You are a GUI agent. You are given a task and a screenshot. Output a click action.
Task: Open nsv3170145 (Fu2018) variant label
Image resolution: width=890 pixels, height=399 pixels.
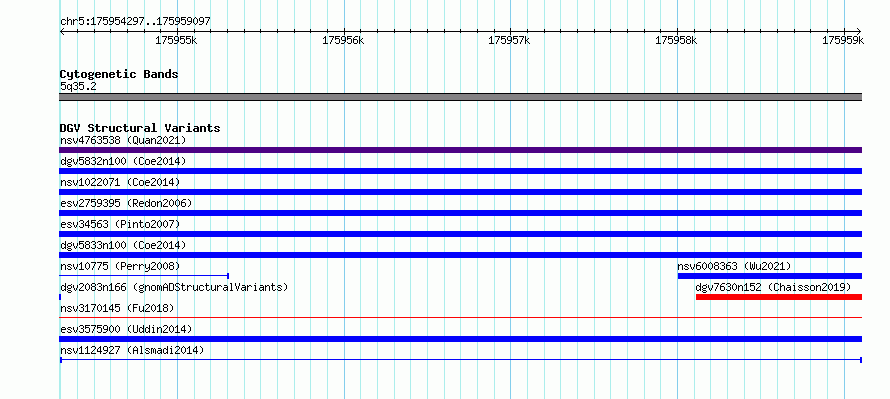pyautogui.click(x=117, y=308)
